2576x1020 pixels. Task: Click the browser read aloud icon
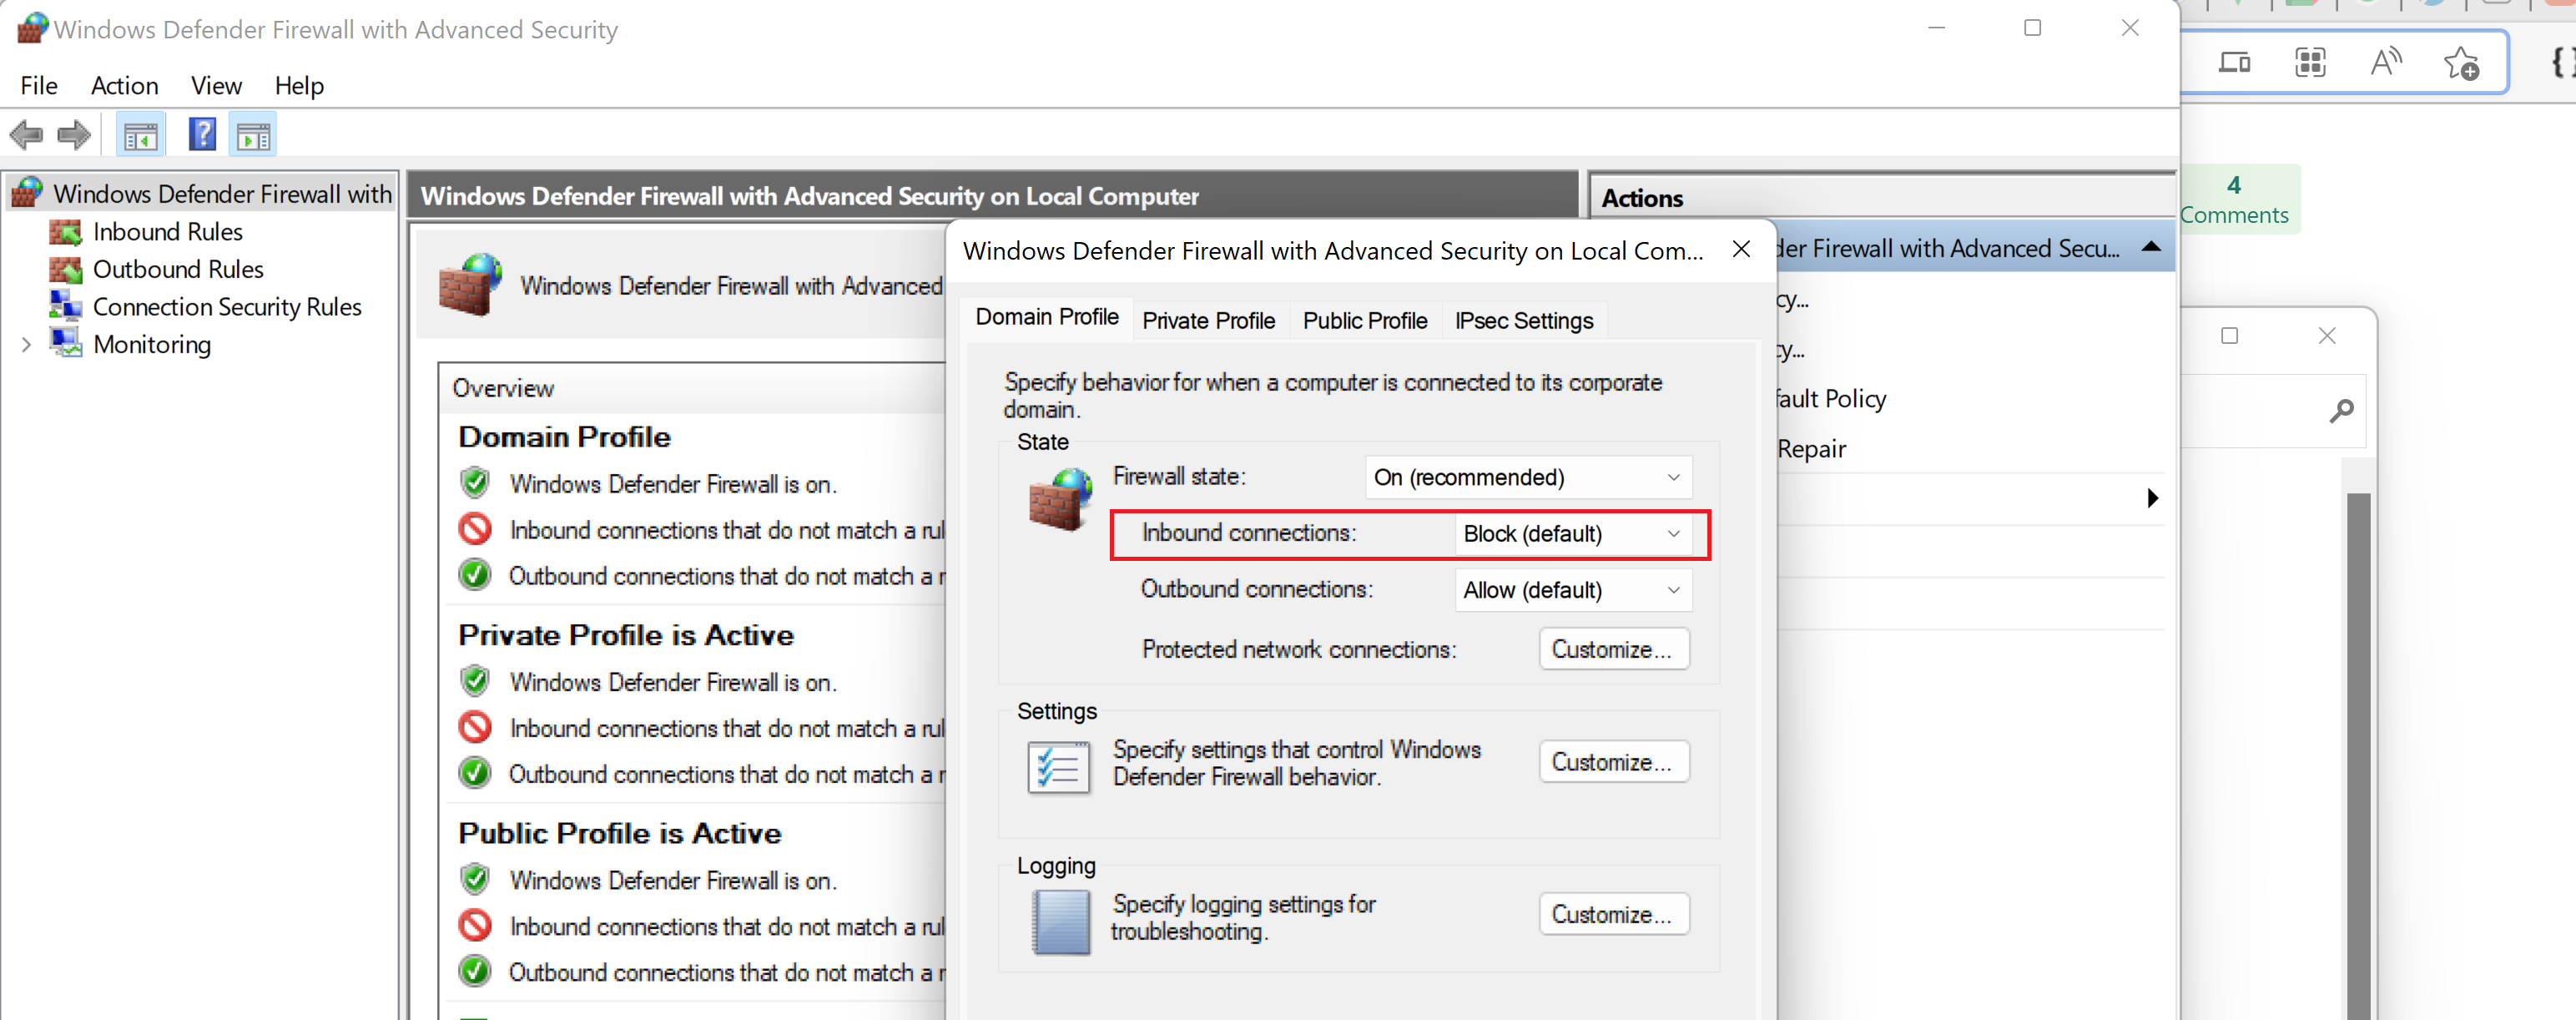tap(2385, 62)
